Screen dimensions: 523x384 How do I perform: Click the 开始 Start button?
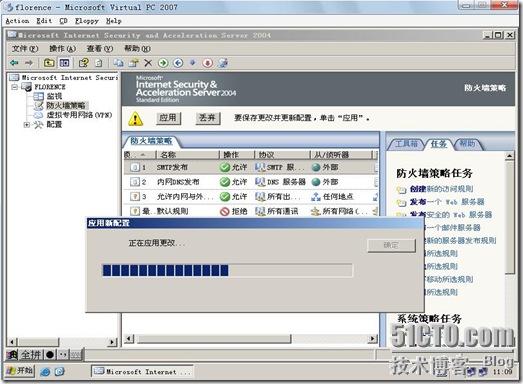[20, 370]
